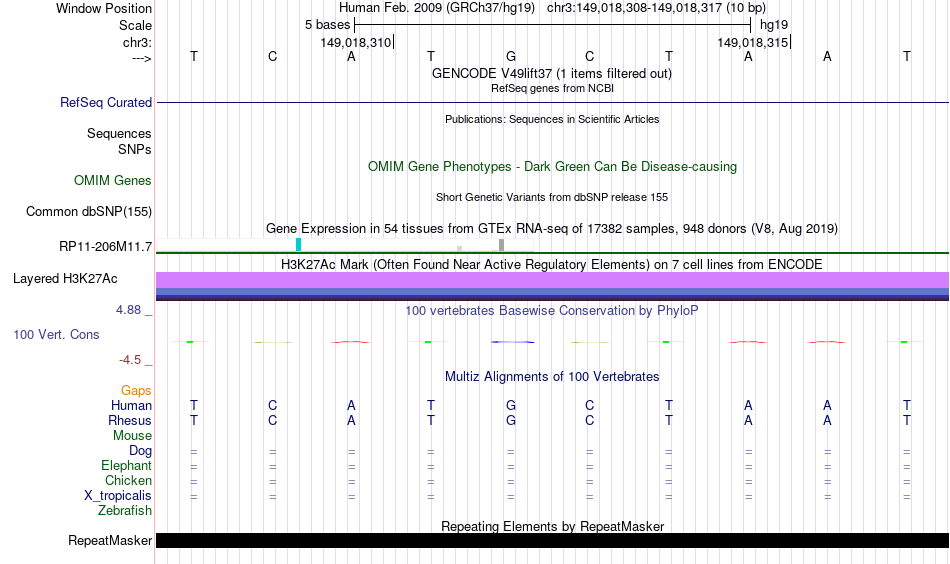The height and width of the screenshot is (564, 950).
Task: Select the Zebrafish alignment row label
Action: pyautogui.click(x=125, y=510)
